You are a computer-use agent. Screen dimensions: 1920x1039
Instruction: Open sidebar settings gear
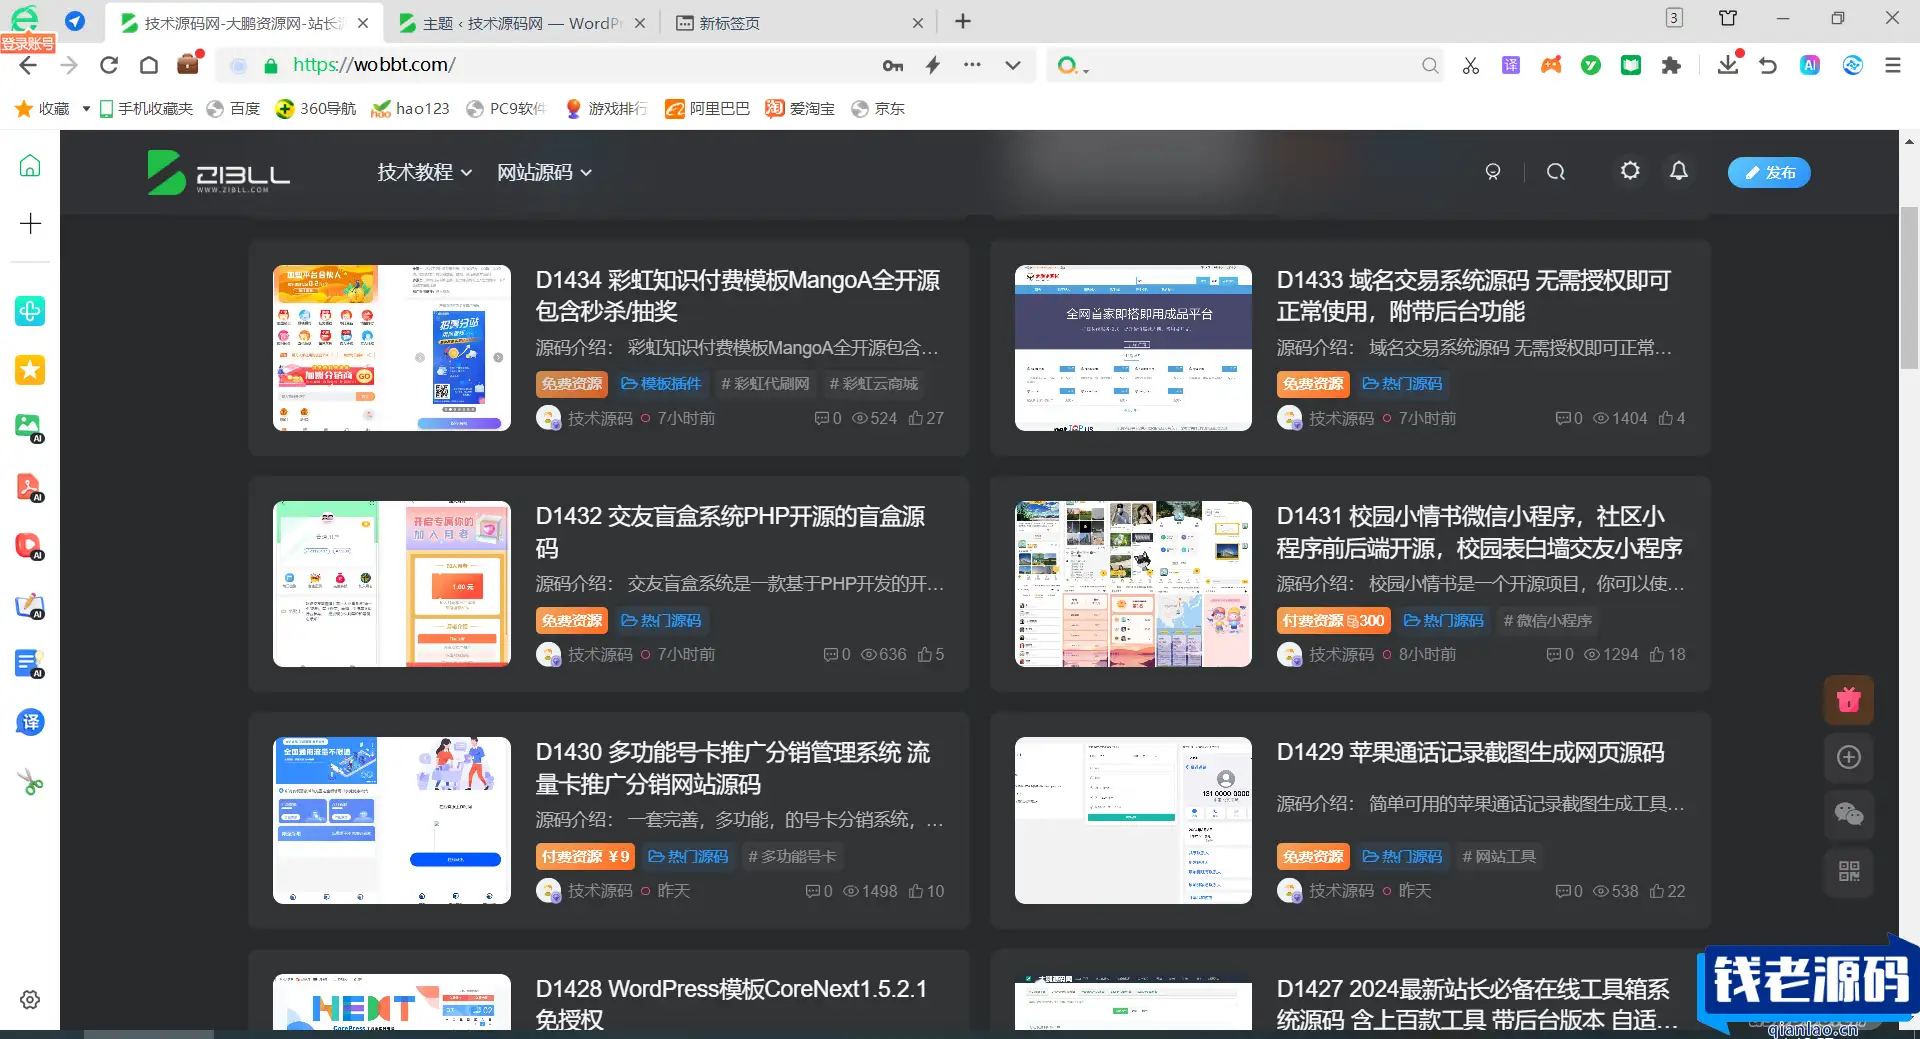tap(30, 1000)
